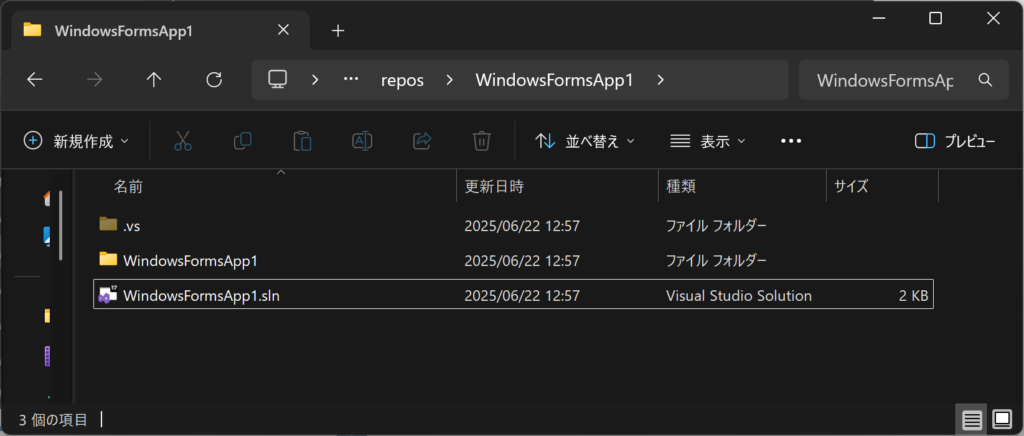Switch to large icons view in status bar
The image size is (1024, 436).
(1002, 419)
